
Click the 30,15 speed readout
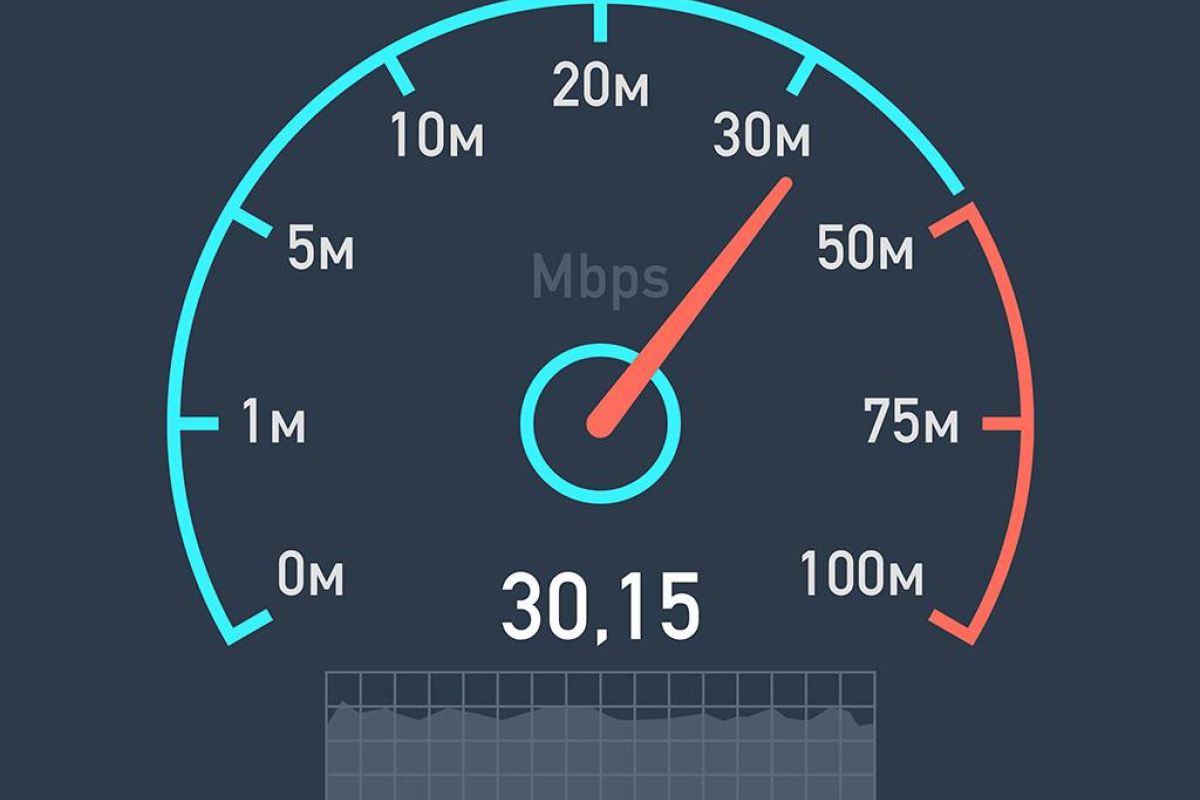click(600, 609)
